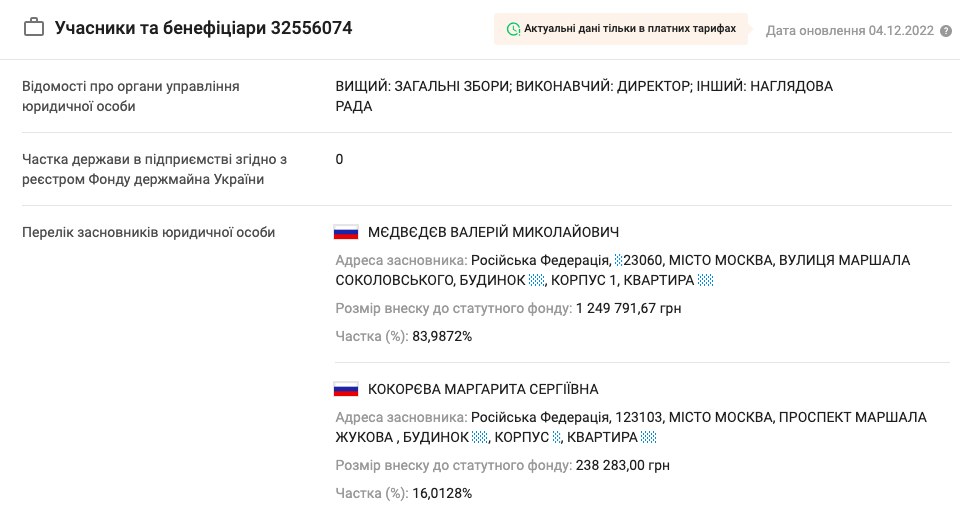Click the 'Учасники та бенефіціари 32556074' heading

[x=203, y=28]
